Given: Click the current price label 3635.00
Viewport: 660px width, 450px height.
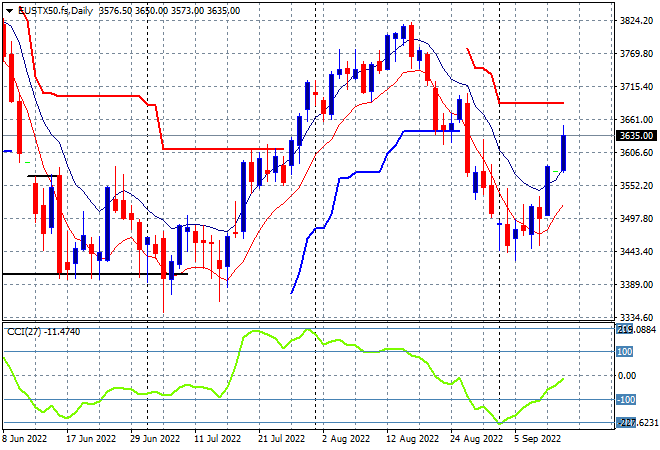Looking at the screenshot, I should (x=636, y=136).
